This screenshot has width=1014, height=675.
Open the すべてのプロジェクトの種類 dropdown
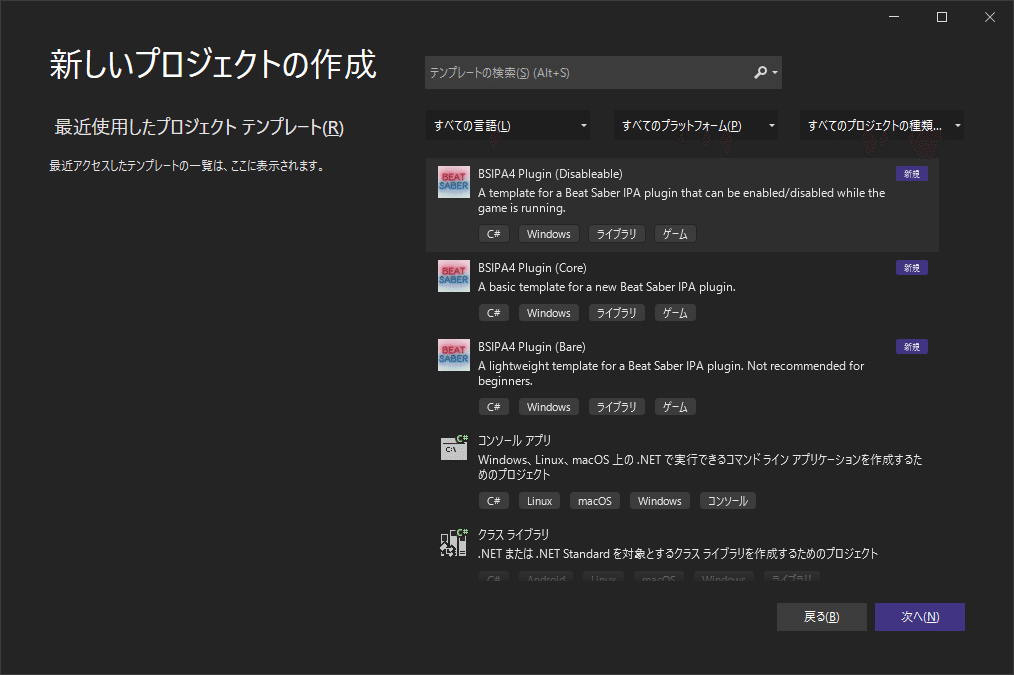click(884, 124)
